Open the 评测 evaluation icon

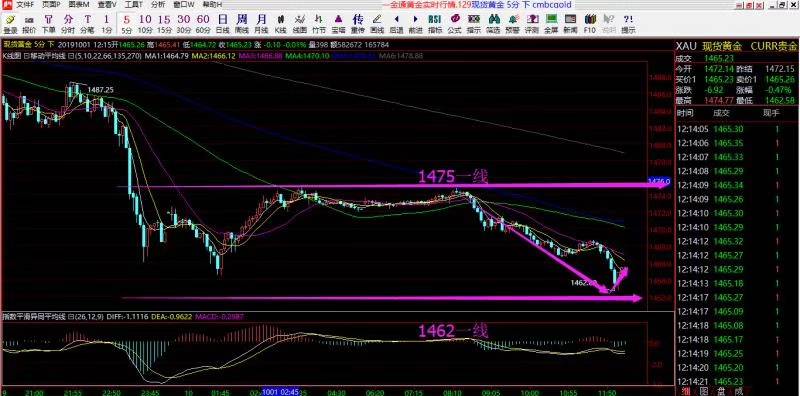(531, 23)
